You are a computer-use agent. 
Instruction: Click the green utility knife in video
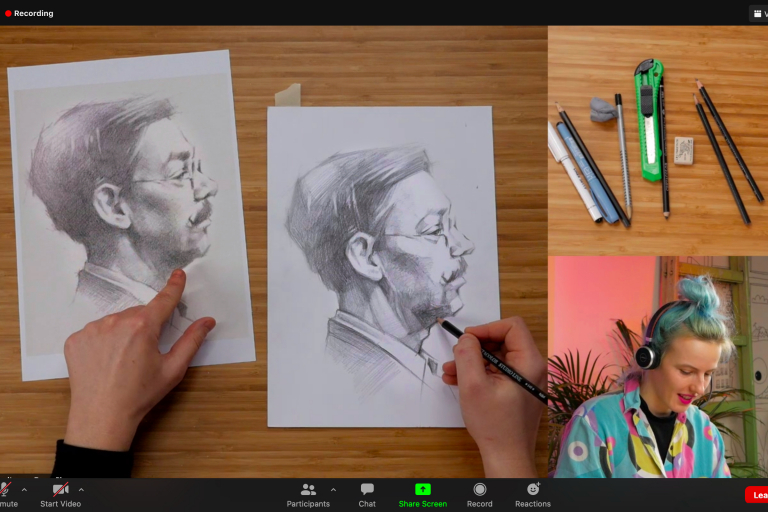(650, 120)
